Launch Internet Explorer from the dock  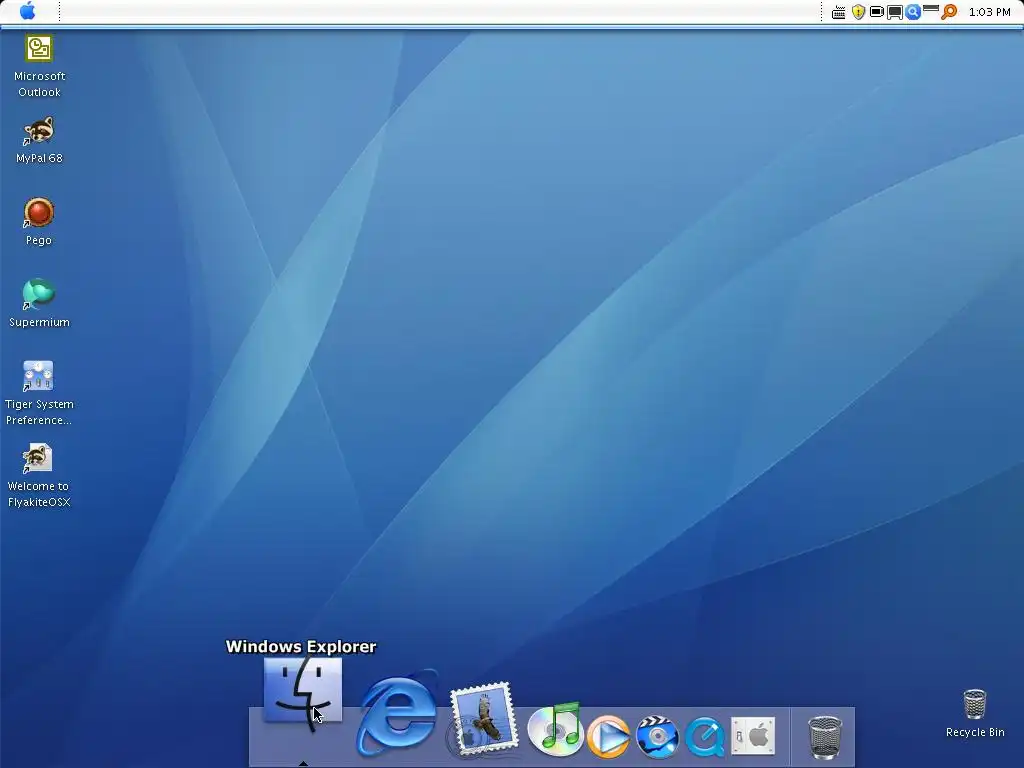(x=397, y=714)
